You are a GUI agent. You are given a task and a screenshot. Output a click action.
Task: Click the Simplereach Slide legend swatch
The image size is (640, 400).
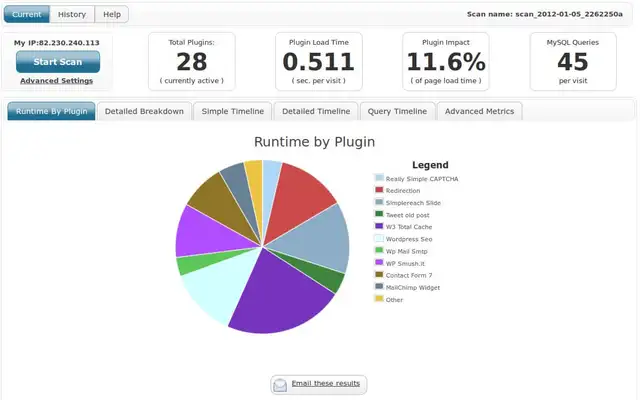tap(379, 202)
